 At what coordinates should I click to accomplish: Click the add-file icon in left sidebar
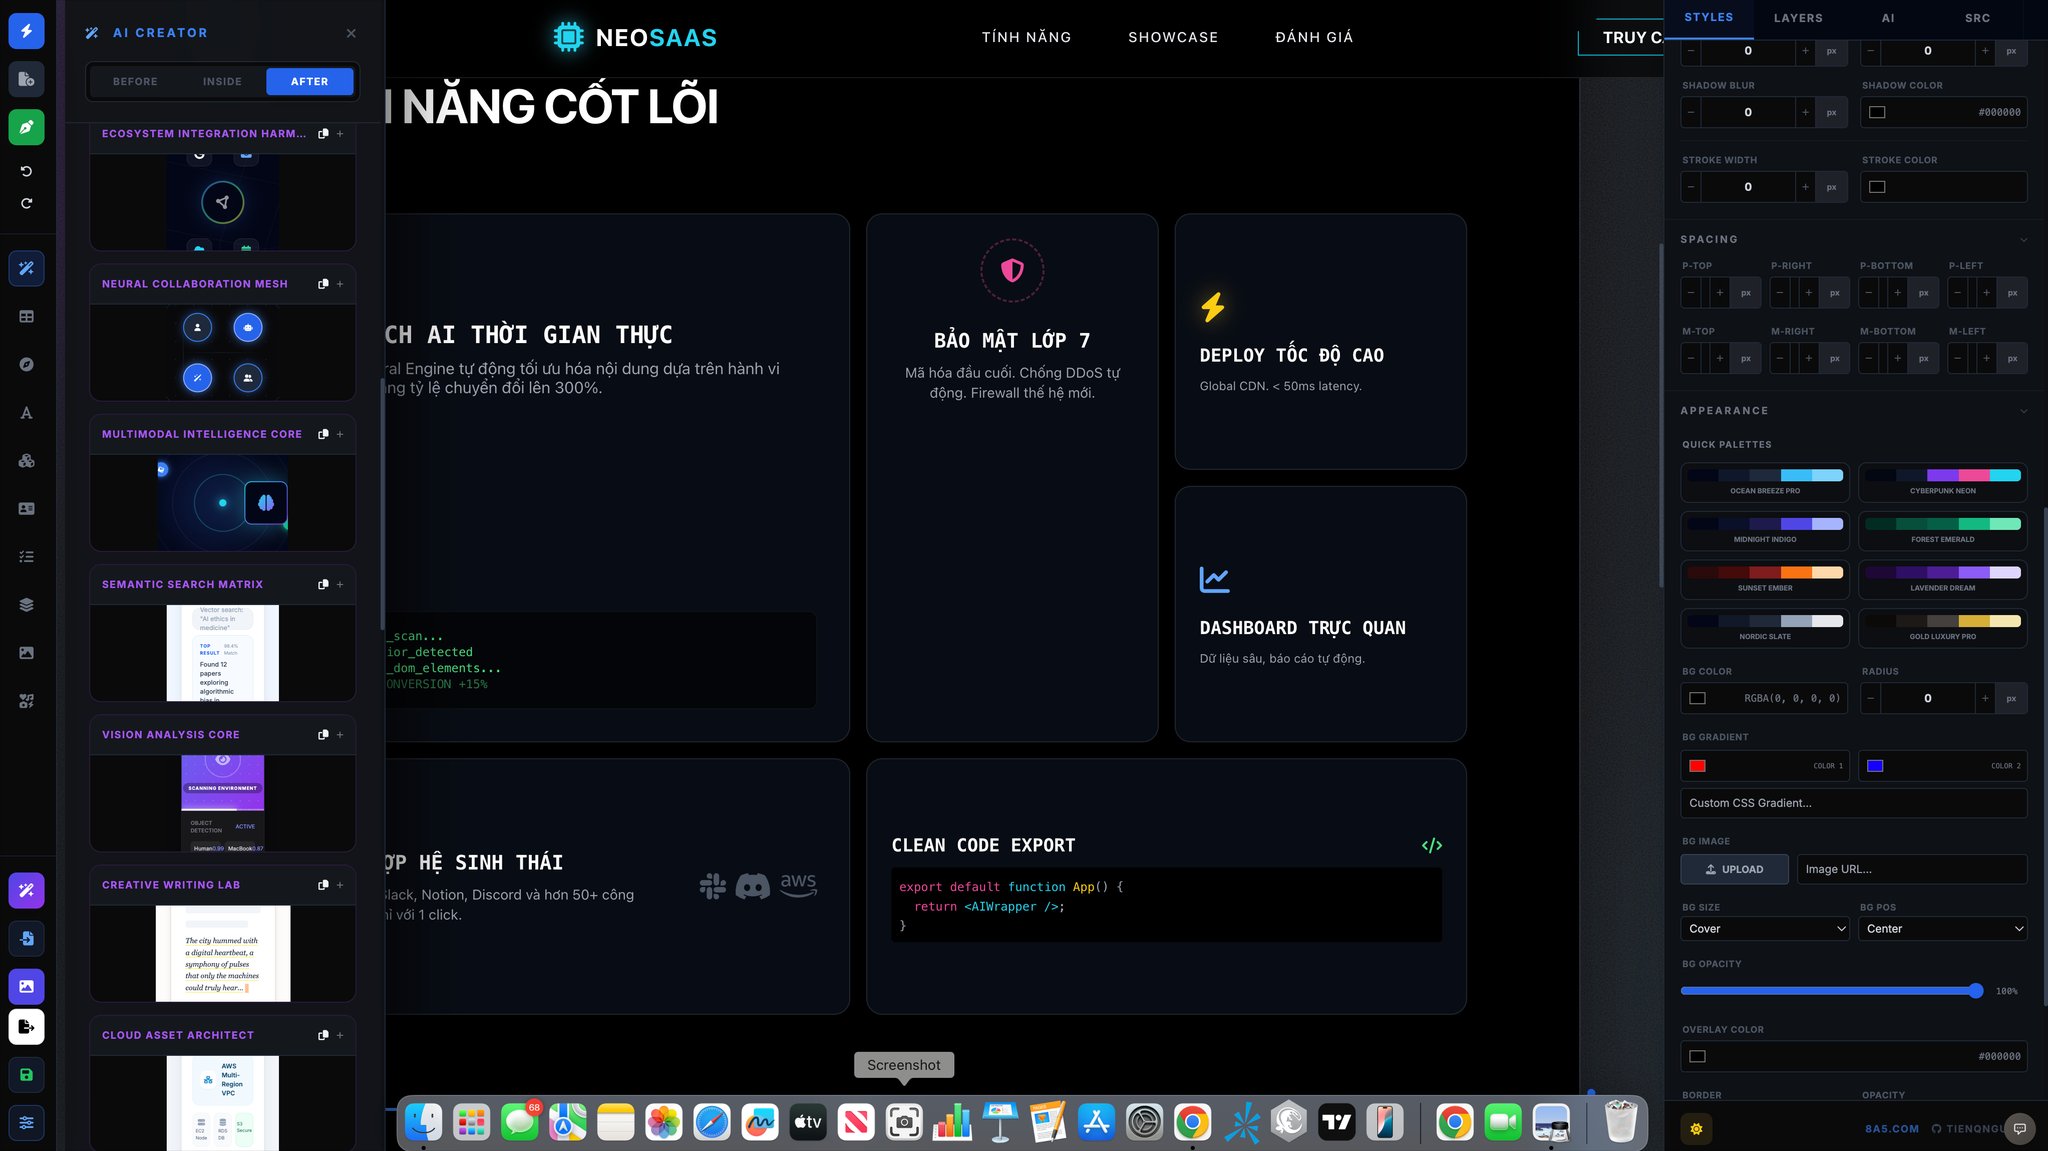pyautogui.click(x=26, y=79)
